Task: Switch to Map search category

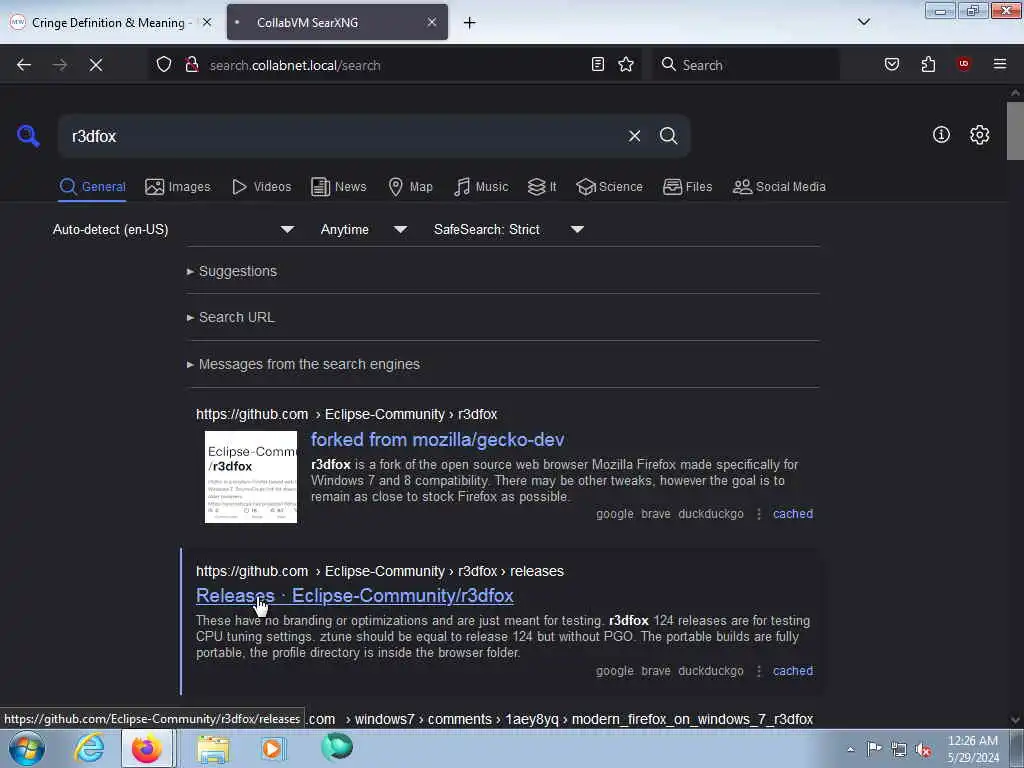Action: pos(410,187)
